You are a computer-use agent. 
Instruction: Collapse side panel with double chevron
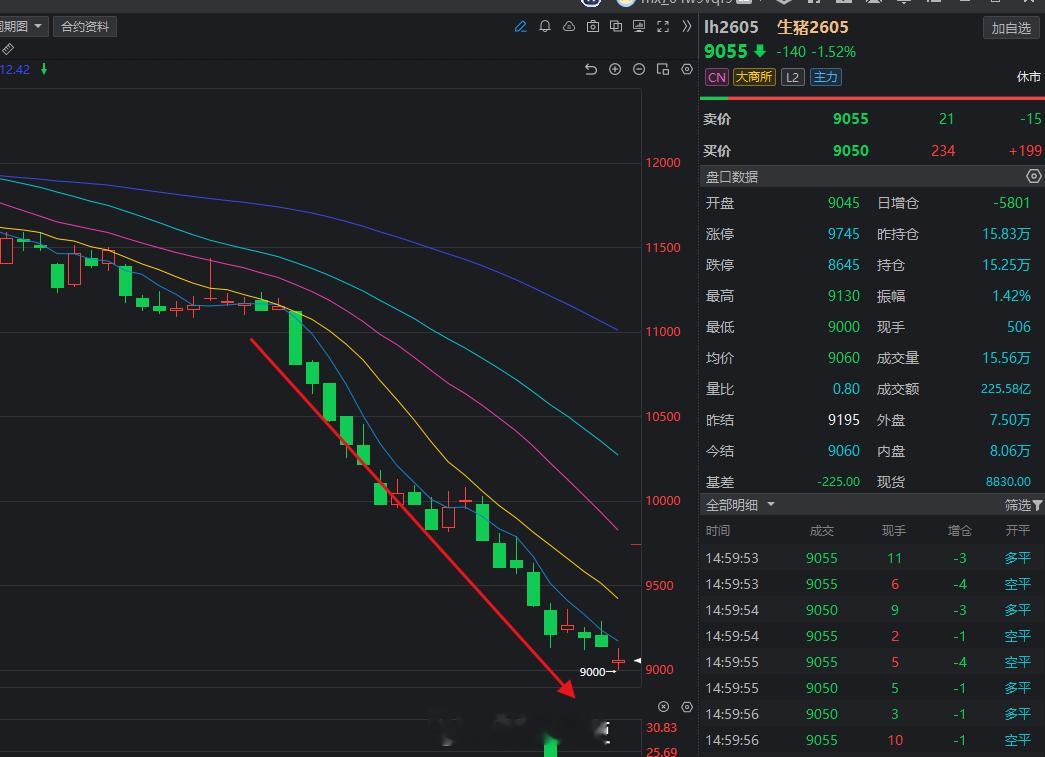pos(686,27)
